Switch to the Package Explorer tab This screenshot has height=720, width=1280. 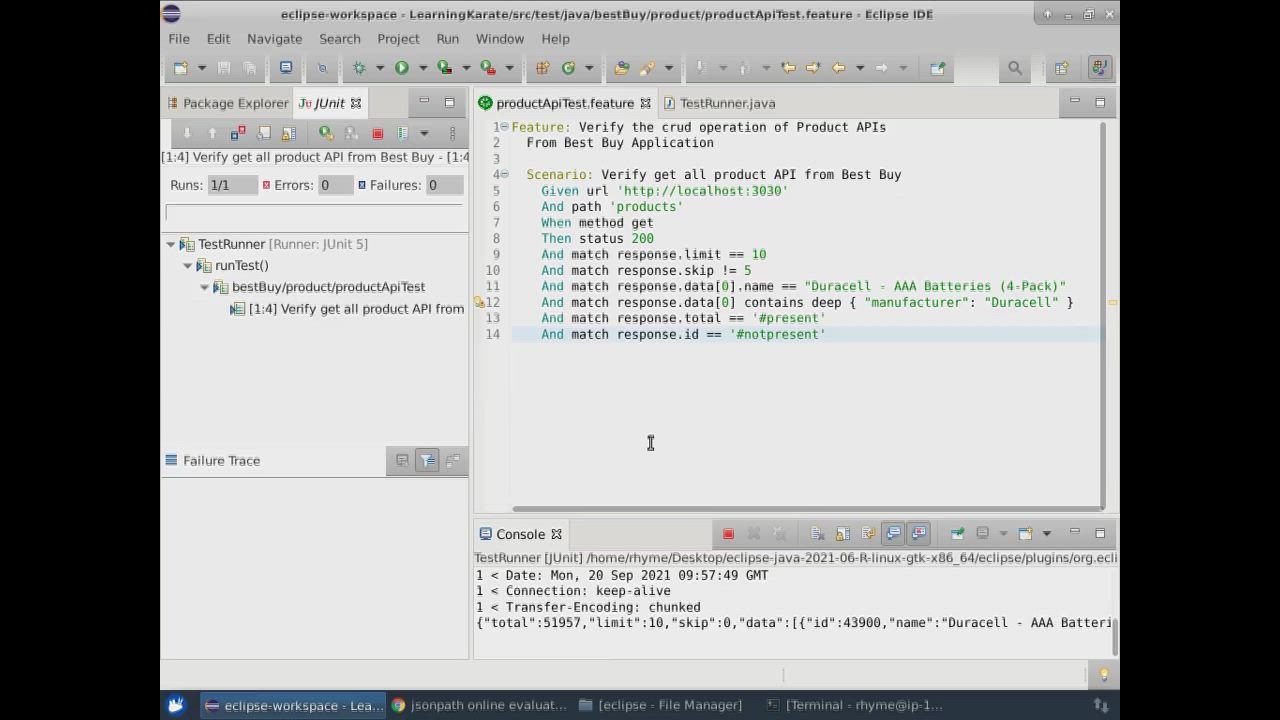pyautogui.click(x=235, y=103)
